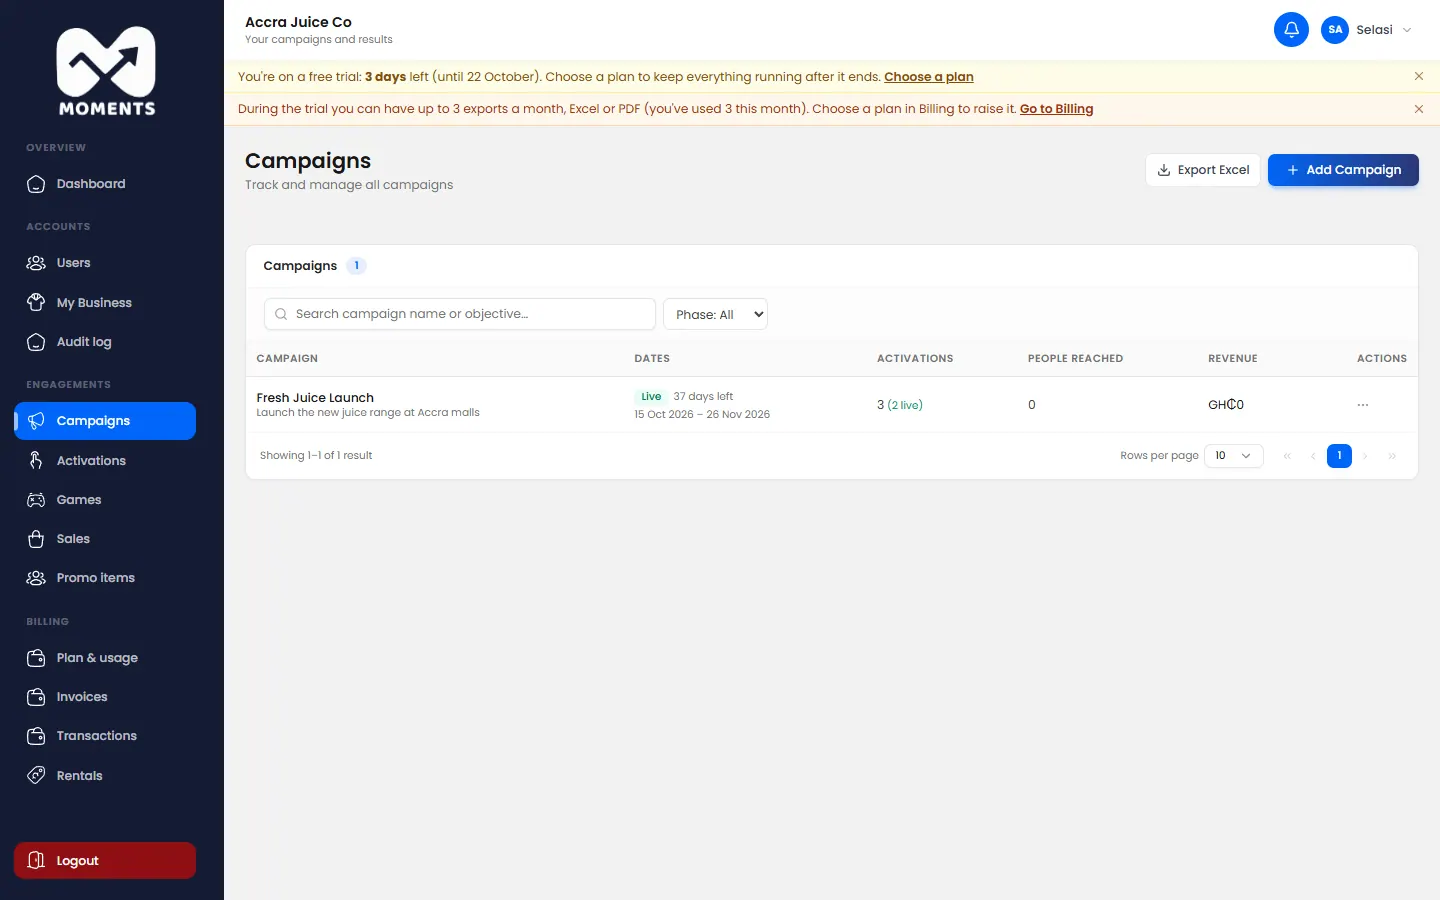Change rows per page dropdown
This screenshot has width=1440, height=900.
tap(1234, 456)
